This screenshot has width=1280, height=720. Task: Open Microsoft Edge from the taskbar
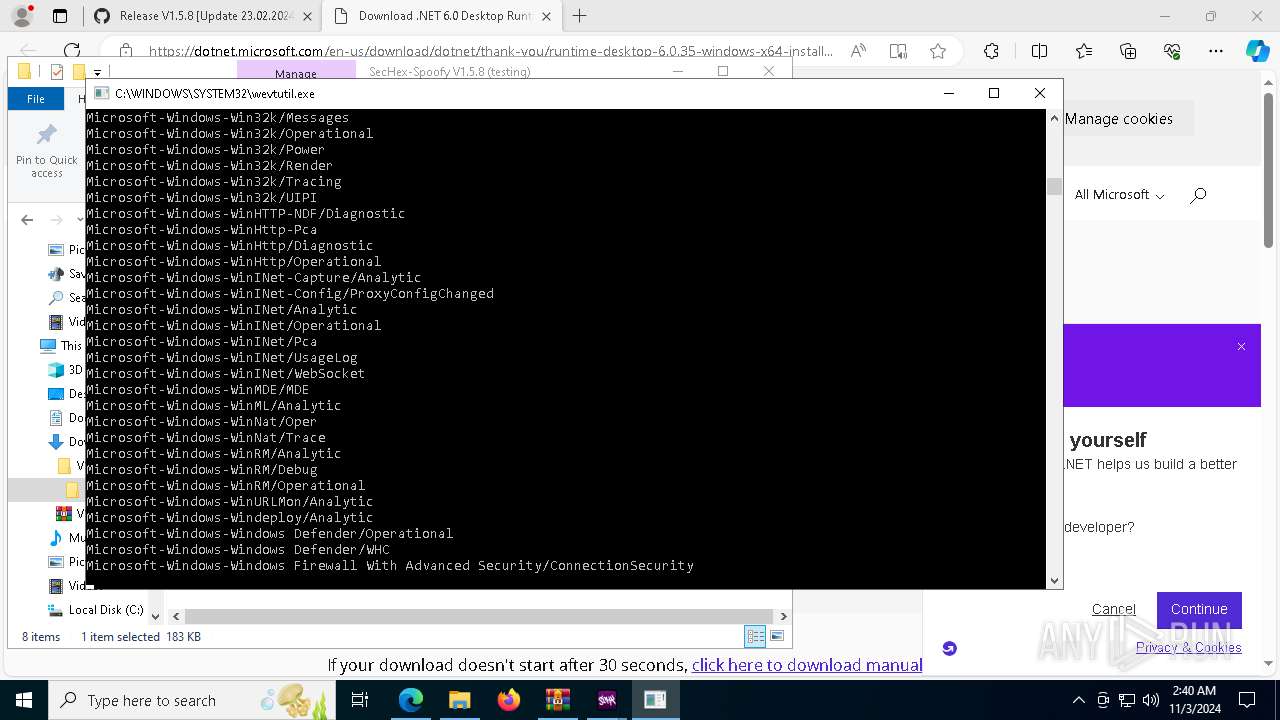[411, 700]
